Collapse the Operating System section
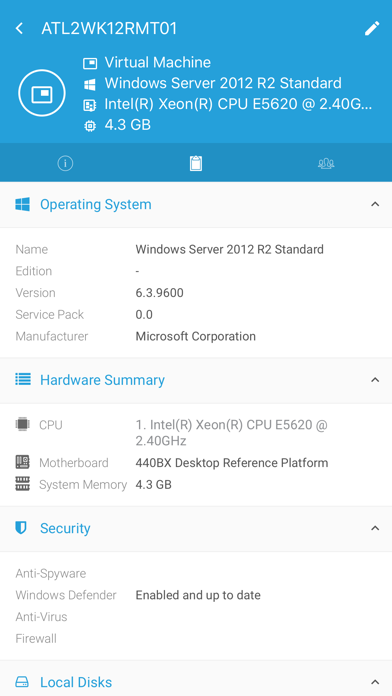The width and height of the screenshot is (392, 696). 375,204
